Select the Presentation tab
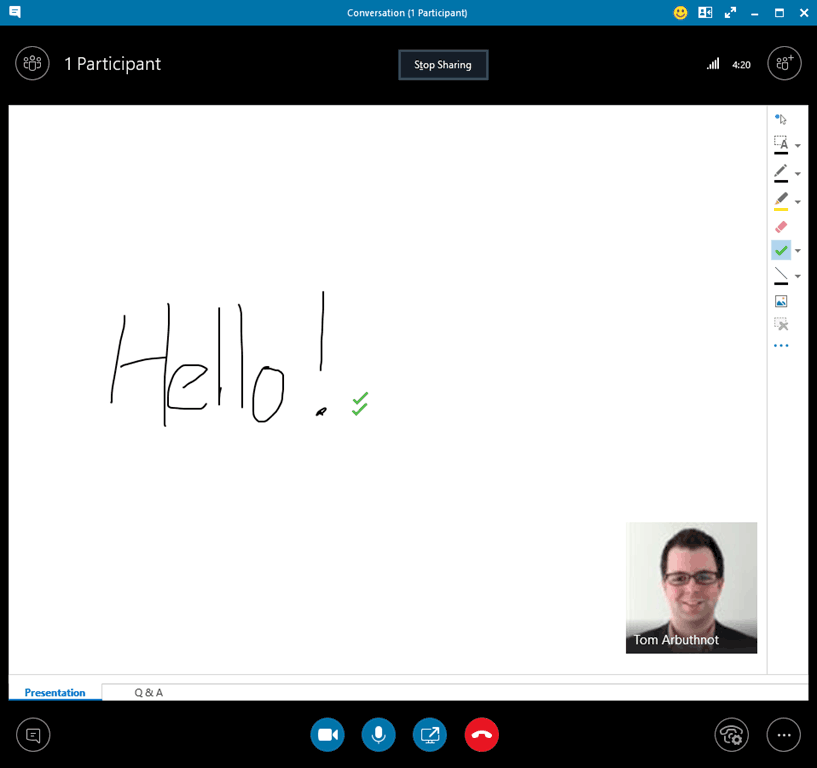The height and width of the screenshot is (768, 817). [x=55, y=692]
